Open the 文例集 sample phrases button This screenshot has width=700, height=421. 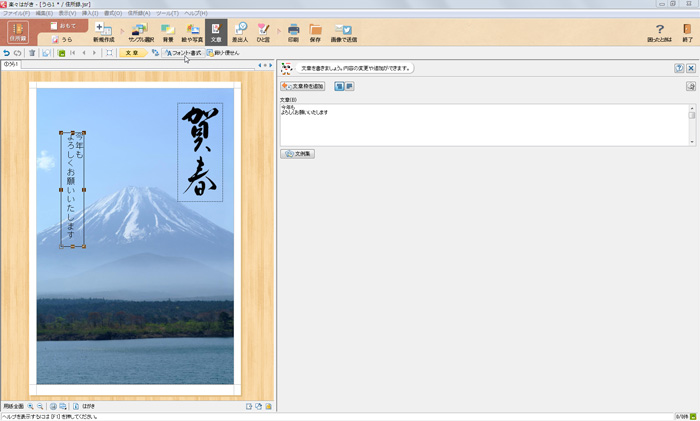pos(298,154)
